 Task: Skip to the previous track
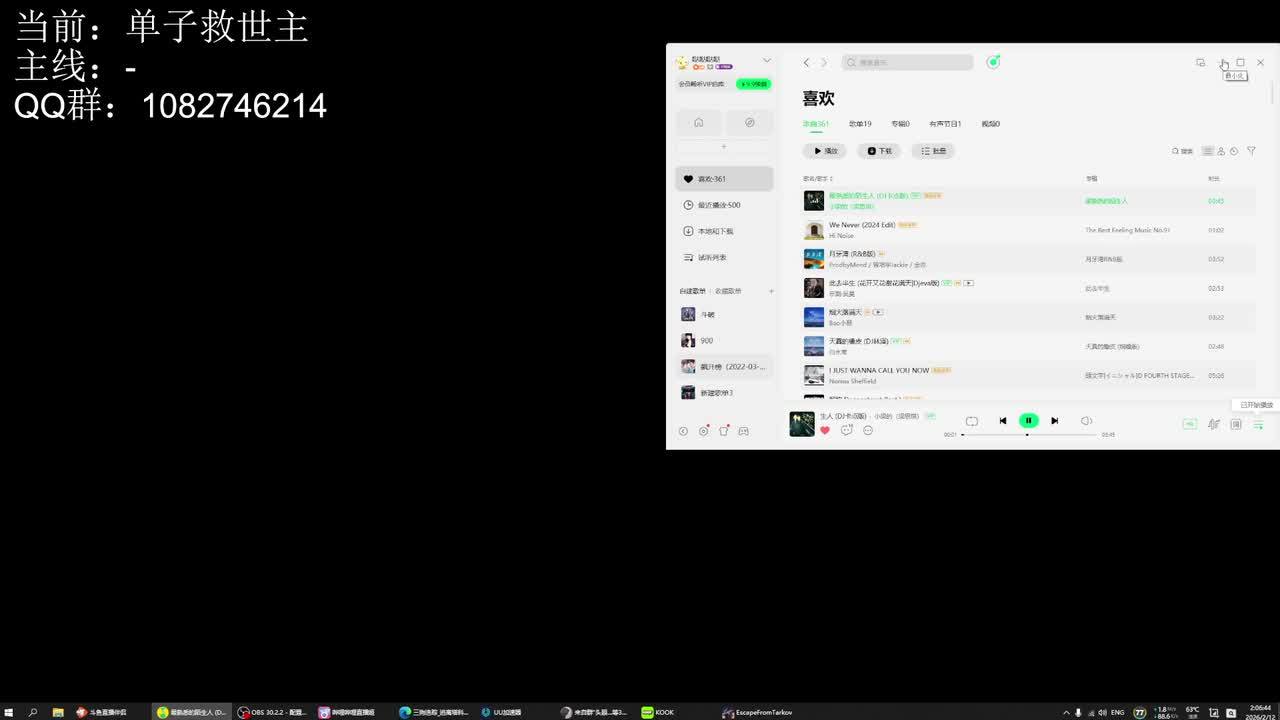pos(1002,421)
